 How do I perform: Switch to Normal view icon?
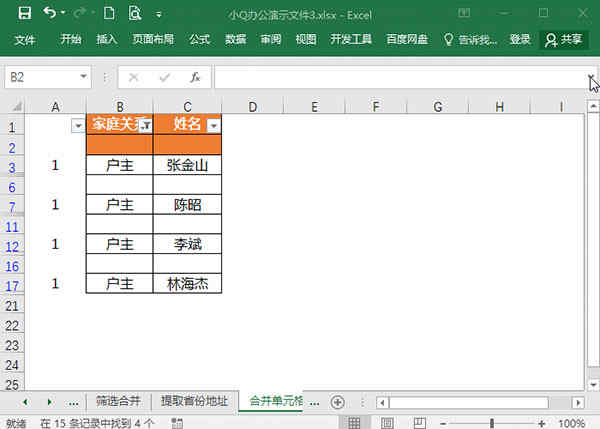tap(354, 423)
